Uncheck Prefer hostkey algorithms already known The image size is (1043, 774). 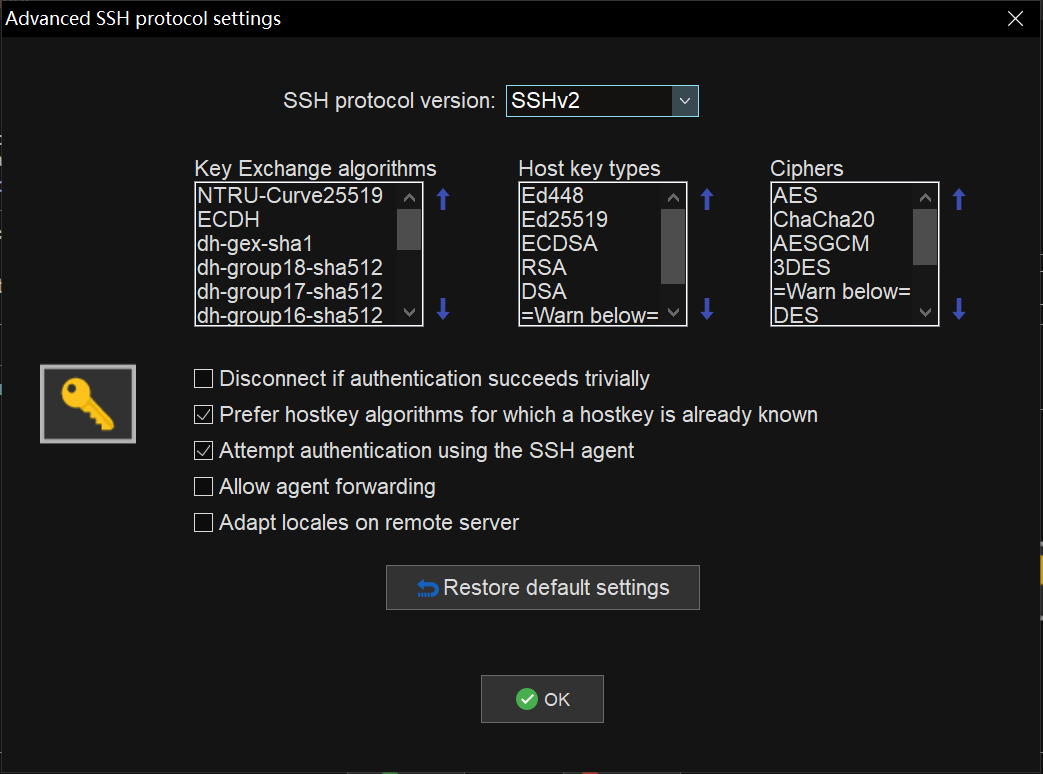[x=204, y=415]
